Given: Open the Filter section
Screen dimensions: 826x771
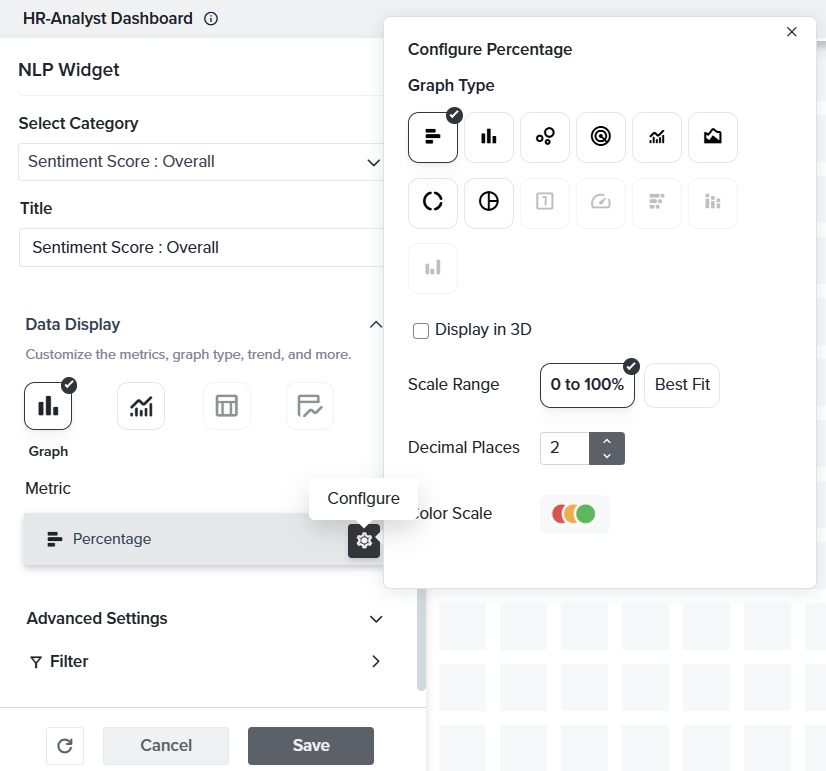Looking at the screenshot, I should (376, 661).
